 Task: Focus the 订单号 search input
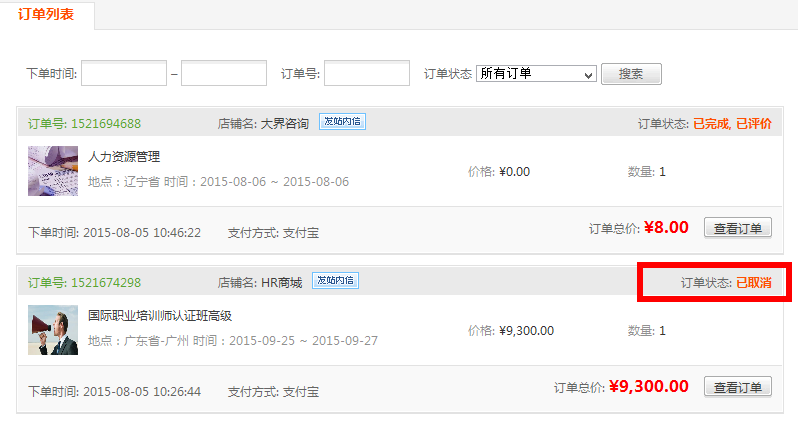click(x=366, y=74)
